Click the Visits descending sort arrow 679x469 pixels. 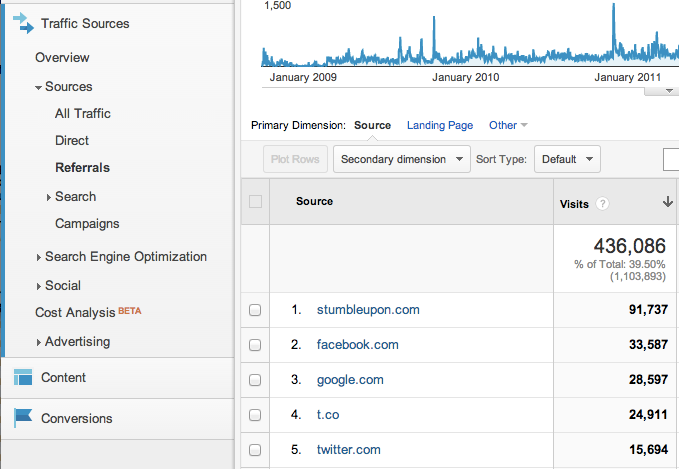click(x=667, y=201)
